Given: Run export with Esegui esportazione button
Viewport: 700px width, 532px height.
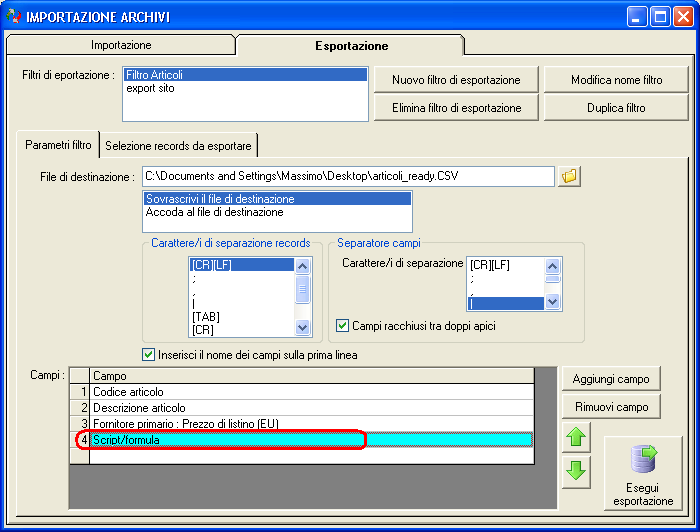Looking at the screenshot, I should (643, 473).
